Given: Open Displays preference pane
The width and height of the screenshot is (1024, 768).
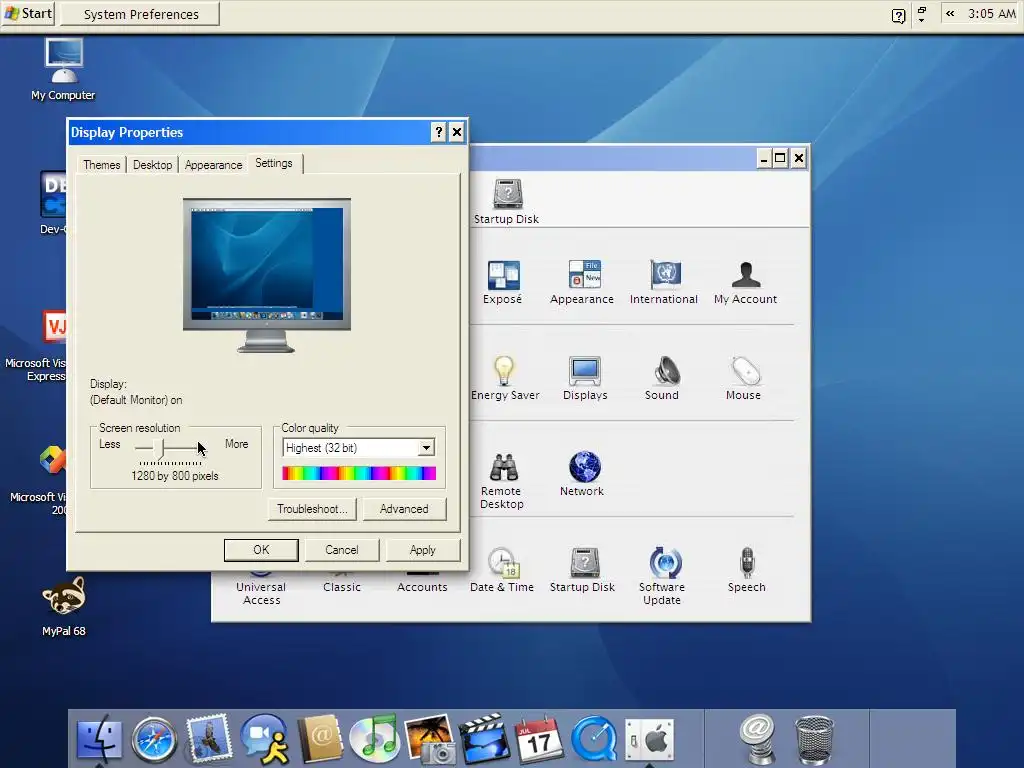Looking at the screenshot, I should point(585,378).
